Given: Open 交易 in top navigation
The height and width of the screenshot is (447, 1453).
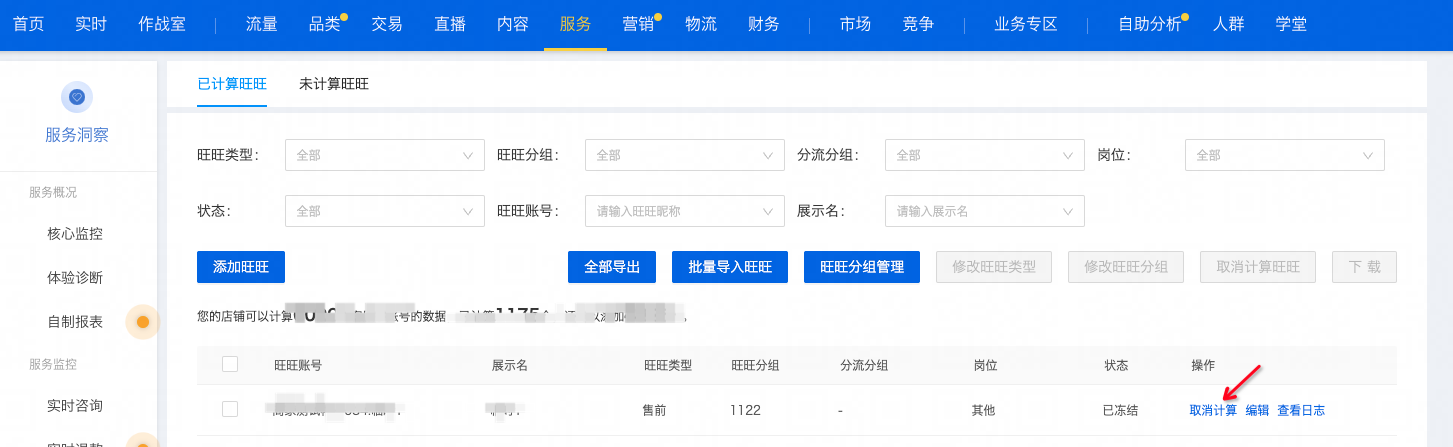Looking at the screenshot, I should (x=387, y=24).
